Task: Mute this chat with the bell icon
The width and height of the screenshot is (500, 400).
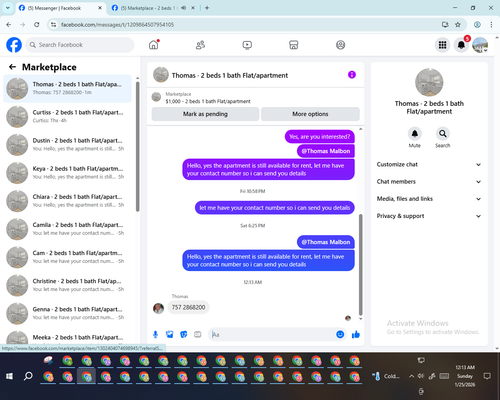Action: tap(415, 134)
